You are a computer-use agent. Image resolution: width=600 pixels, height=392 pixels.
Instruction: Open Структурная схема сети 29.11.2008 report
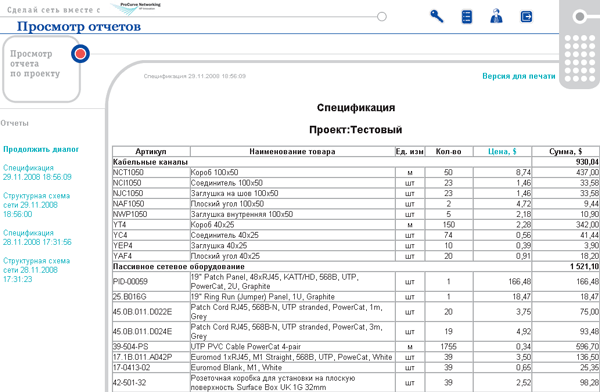point(36,205)
